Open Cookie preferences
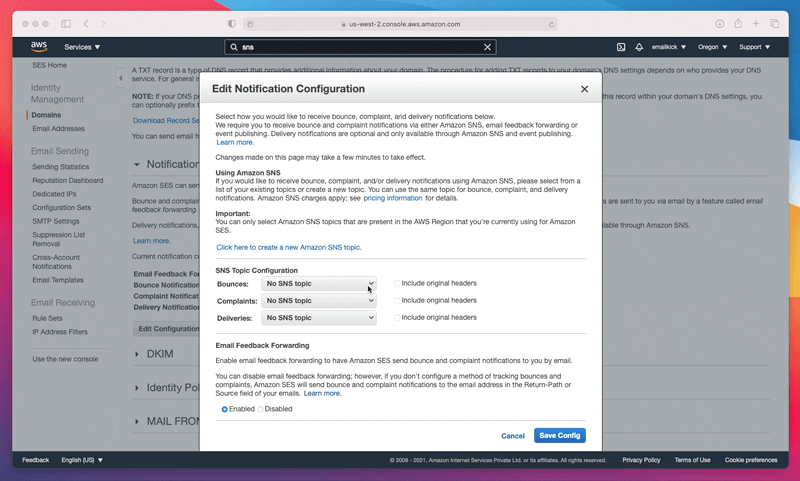800x481 pixels. pos(751,460)
